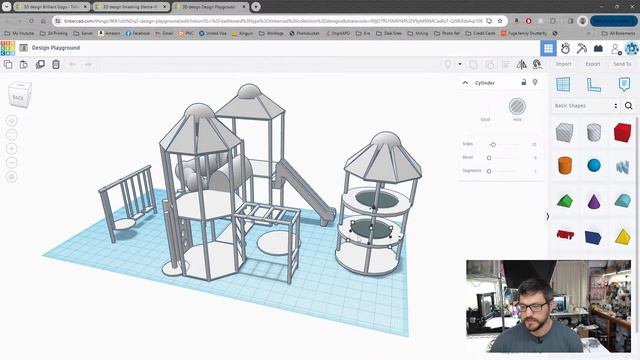640x360 pixels.
Task: Adjust the Bevel slider
Action: pyautogui.click(x=489, y=158)
